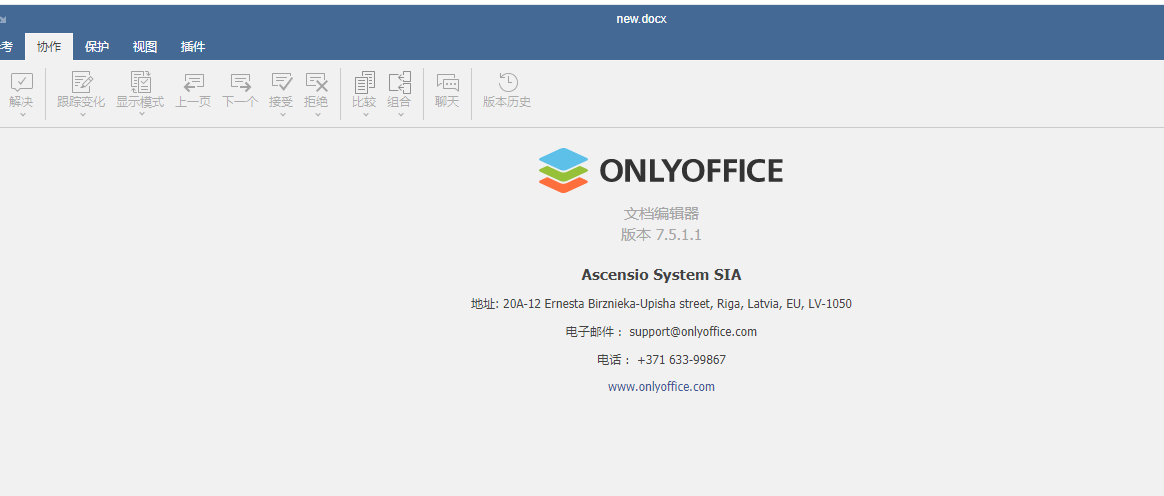
Task: Click the new.docx document title
Action: click(x=641, y=19)
